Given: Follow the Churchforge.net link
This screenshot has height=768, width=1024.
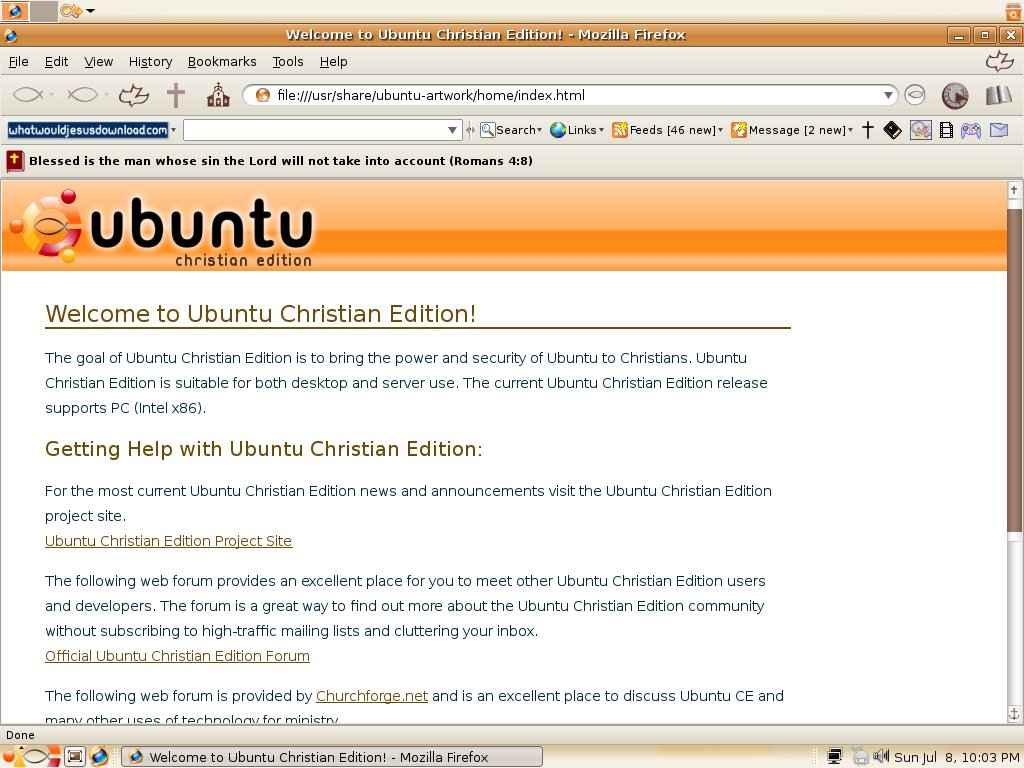Looking at the screenshot, I should (x=372, y=696).
